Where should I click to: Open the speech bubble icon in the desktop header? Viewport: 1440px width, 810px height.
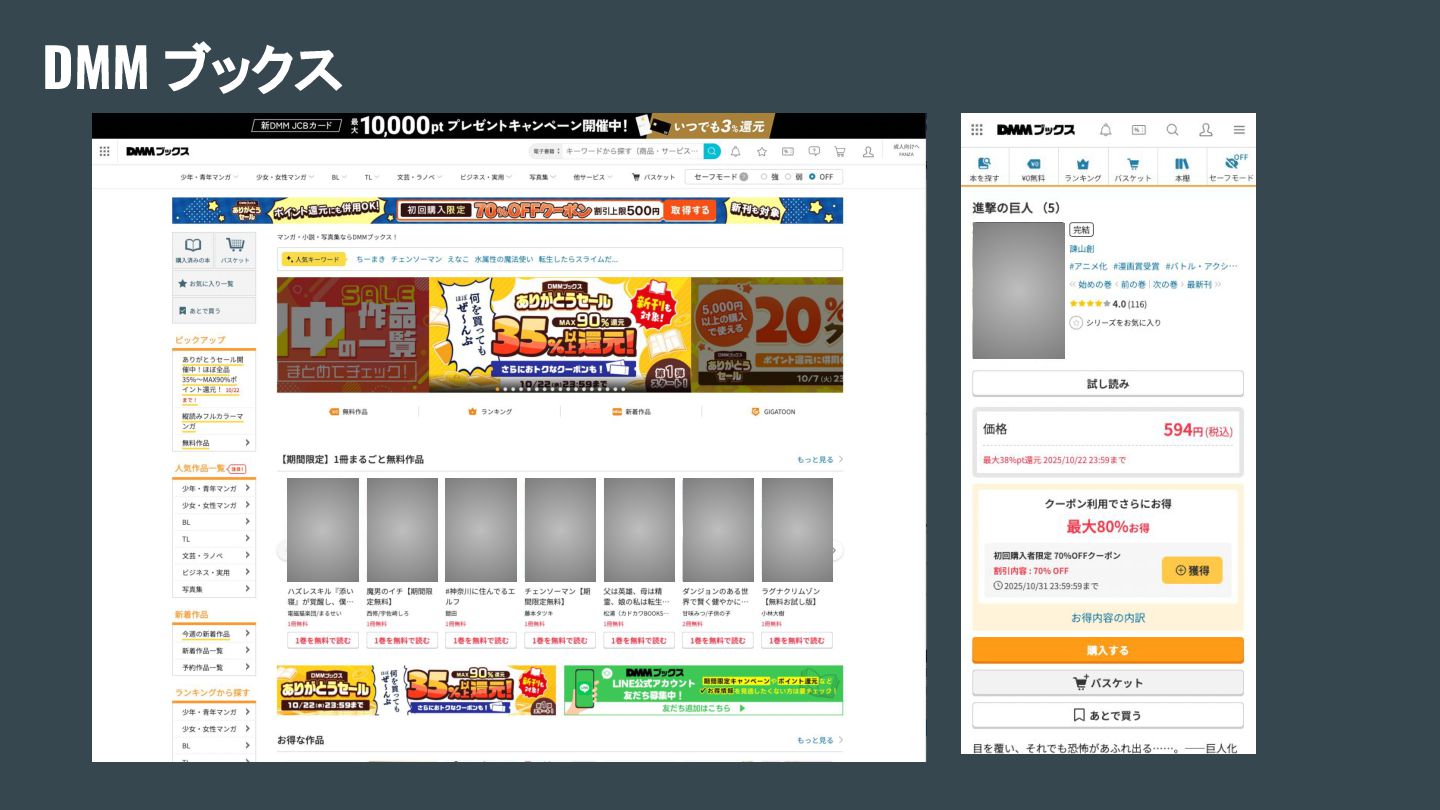tap(814, 151)
